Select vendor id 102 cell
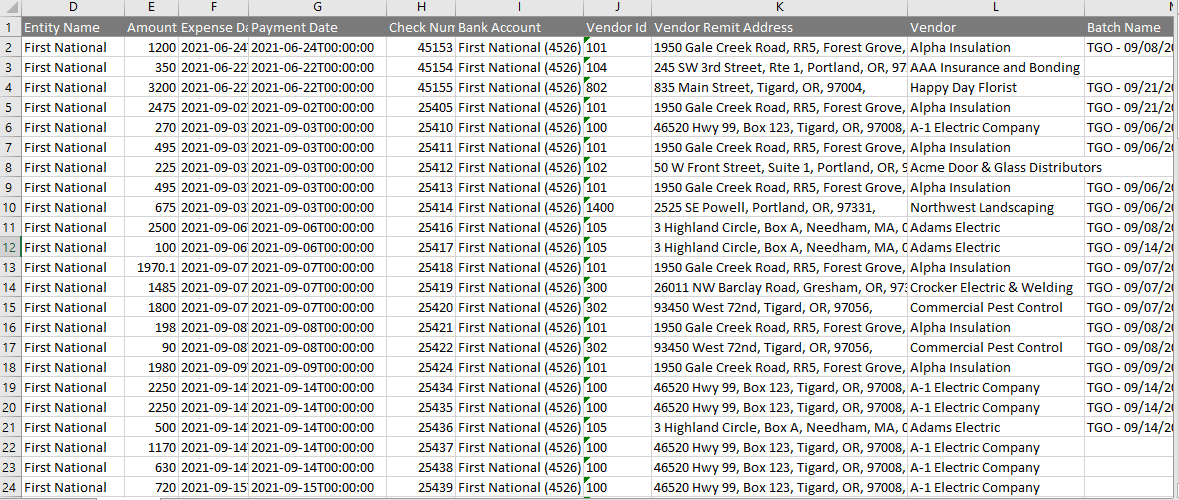Screen dimensions: 1179x500 point(618,167)
